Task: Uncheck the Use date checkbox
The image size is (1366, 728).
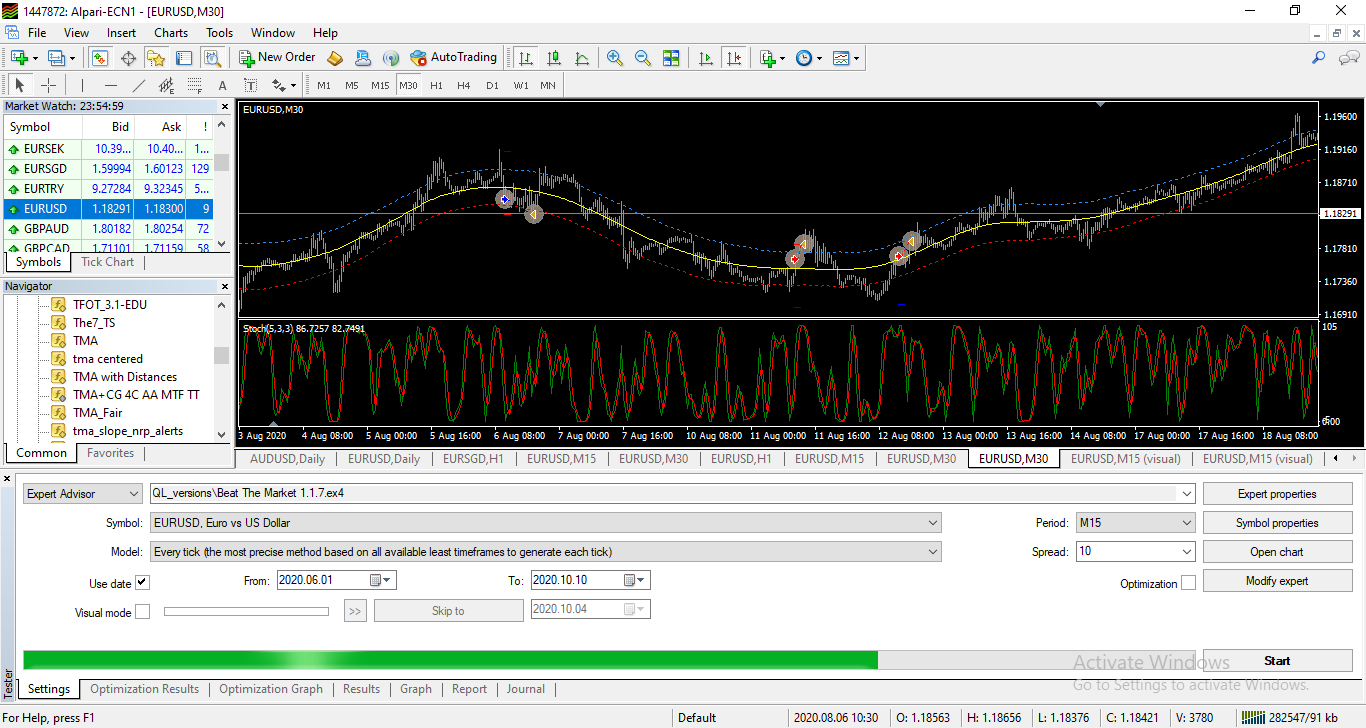Action: 142,583
